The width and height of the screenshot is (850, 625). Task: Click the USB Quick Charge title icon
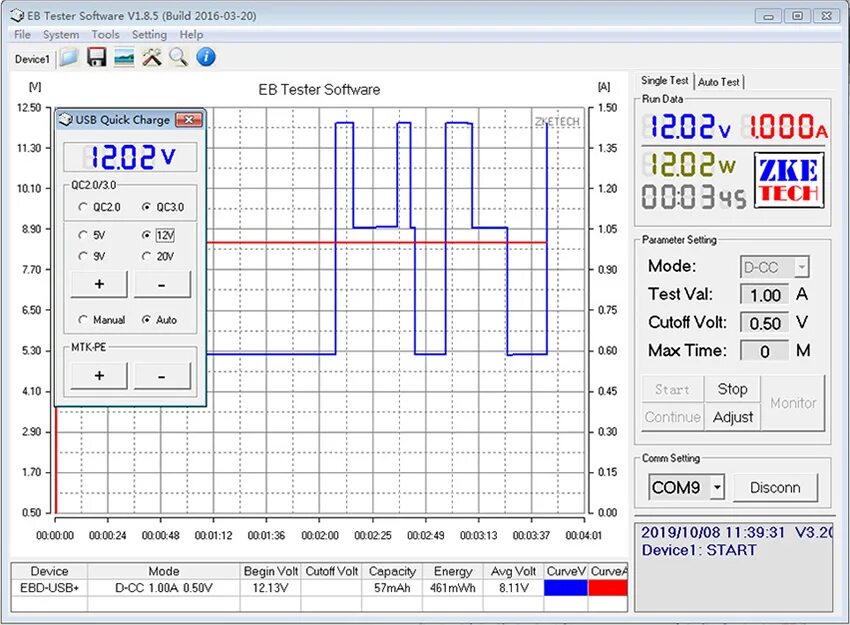click(66, 120)
